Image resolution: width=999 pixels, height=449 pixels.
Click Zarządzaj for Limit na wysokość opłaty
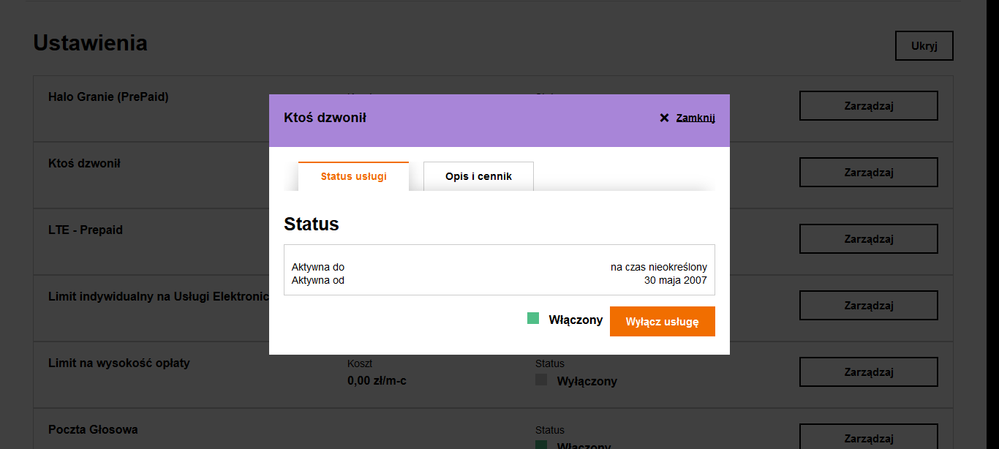pyautogui.click(x=868, y=372)
